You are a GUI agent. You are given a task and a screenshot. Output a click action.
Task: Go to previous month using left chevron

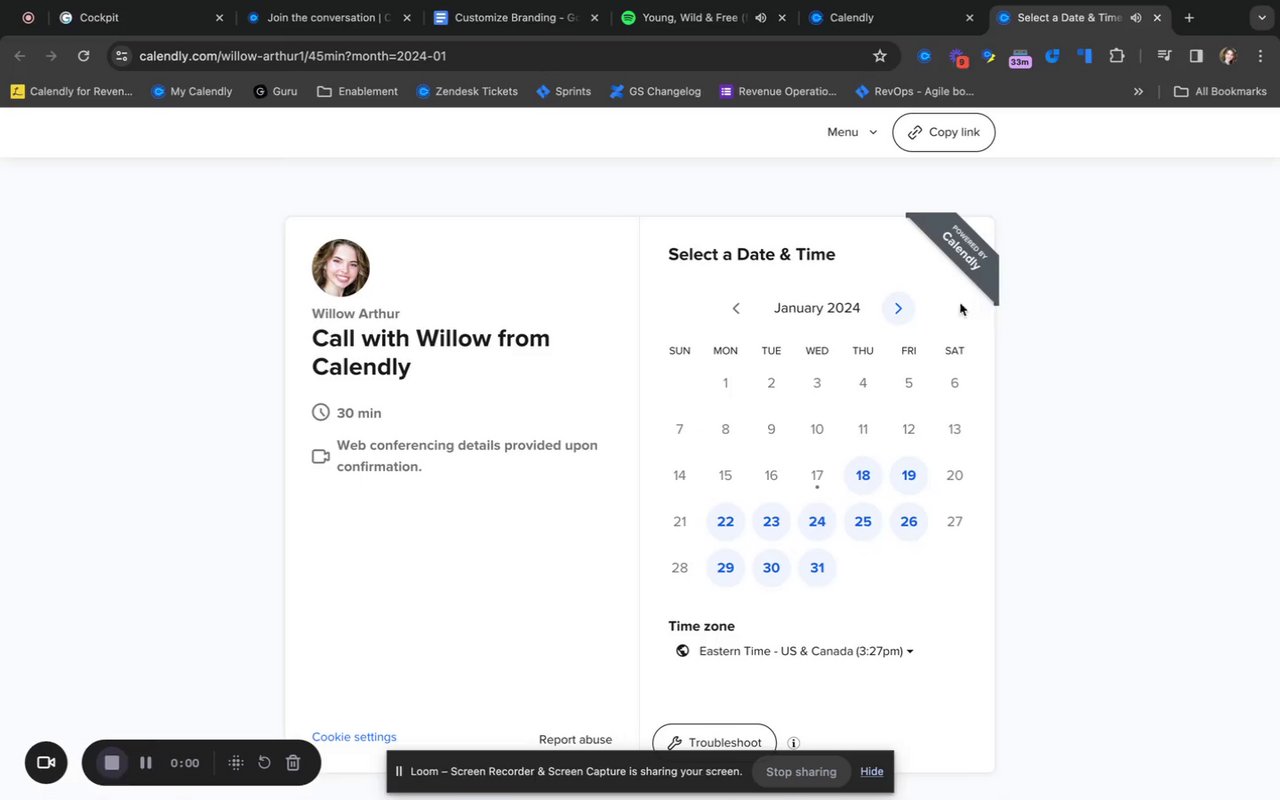coord(736,308)
